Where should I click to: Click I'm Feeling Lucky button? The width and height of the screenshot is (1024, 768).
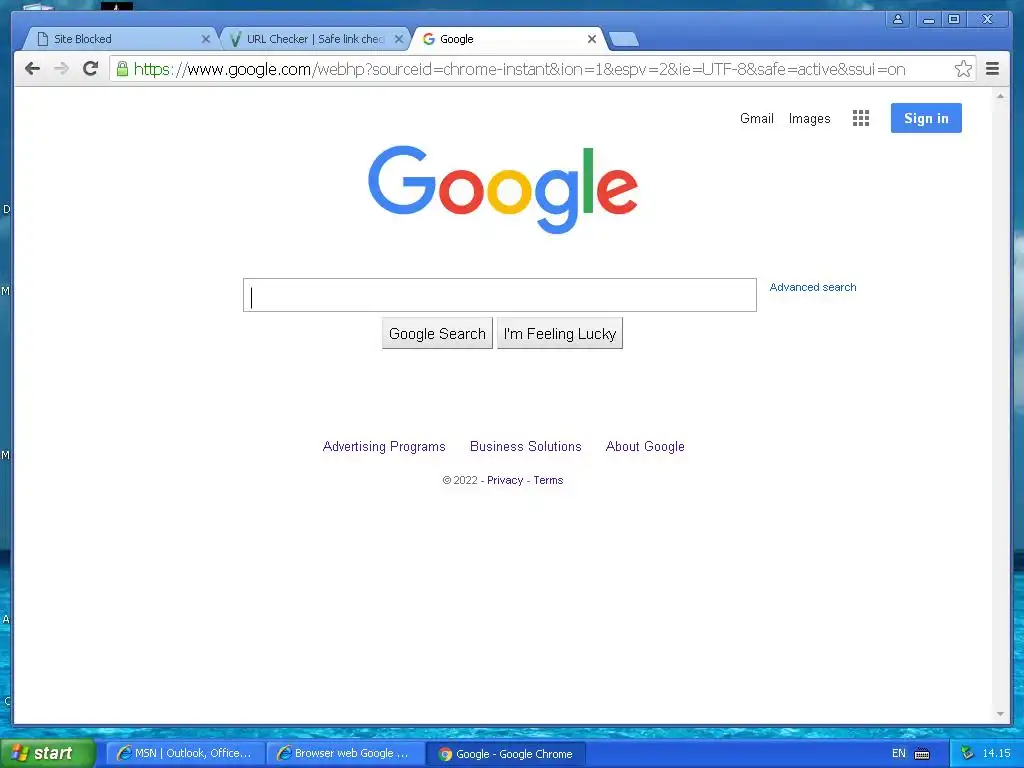(x=560, y=334)
